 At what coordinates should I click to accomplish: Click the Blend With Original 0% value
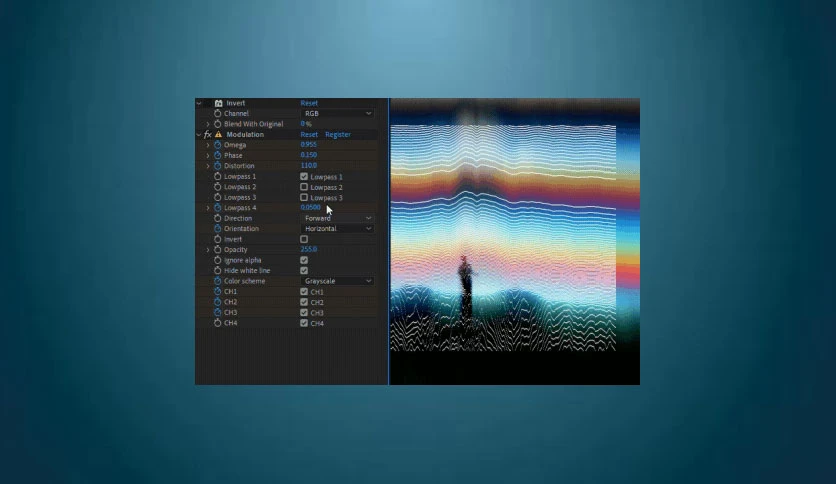tap(306, 124)
